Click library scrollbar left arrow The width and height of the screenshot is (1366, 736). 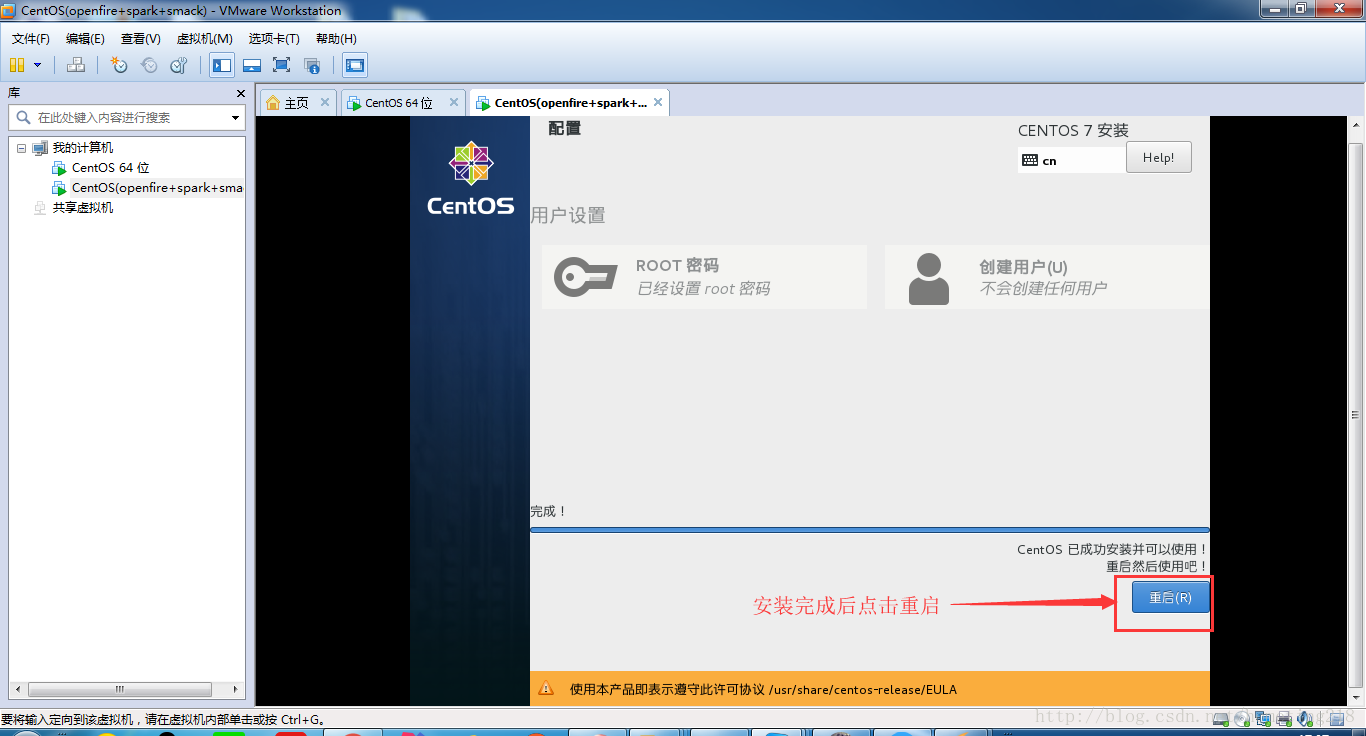point(16,690)
